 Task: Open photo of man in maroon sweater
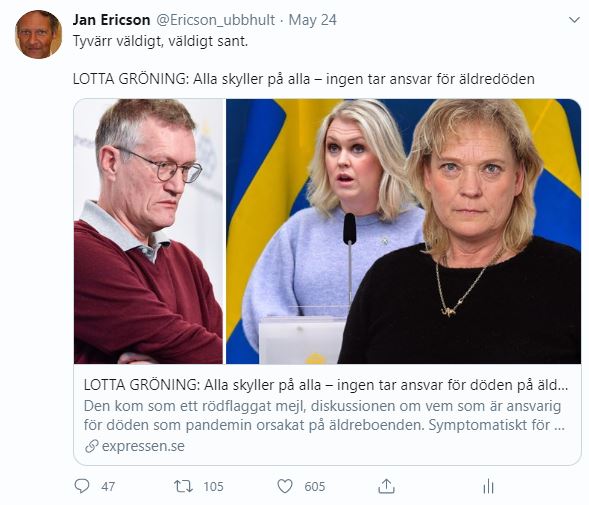149,231
